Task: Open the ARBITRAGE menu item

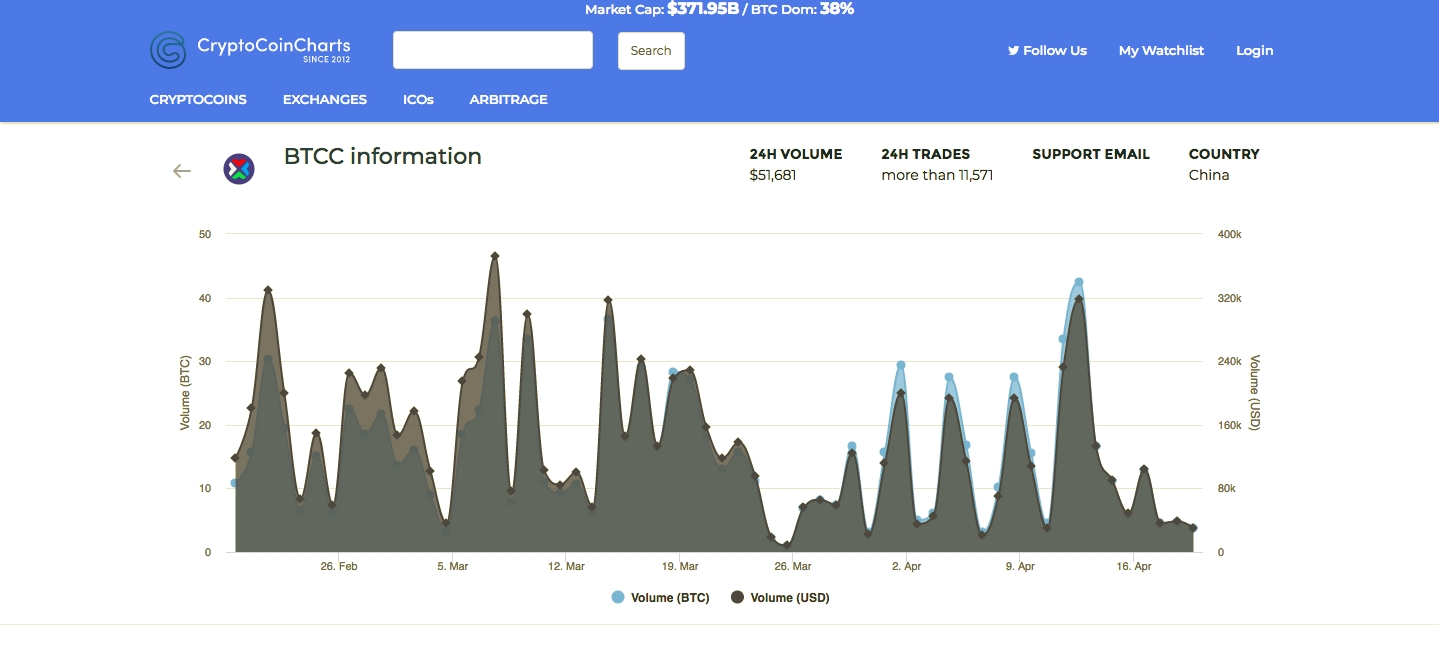Action: click(x=508, y=100)
